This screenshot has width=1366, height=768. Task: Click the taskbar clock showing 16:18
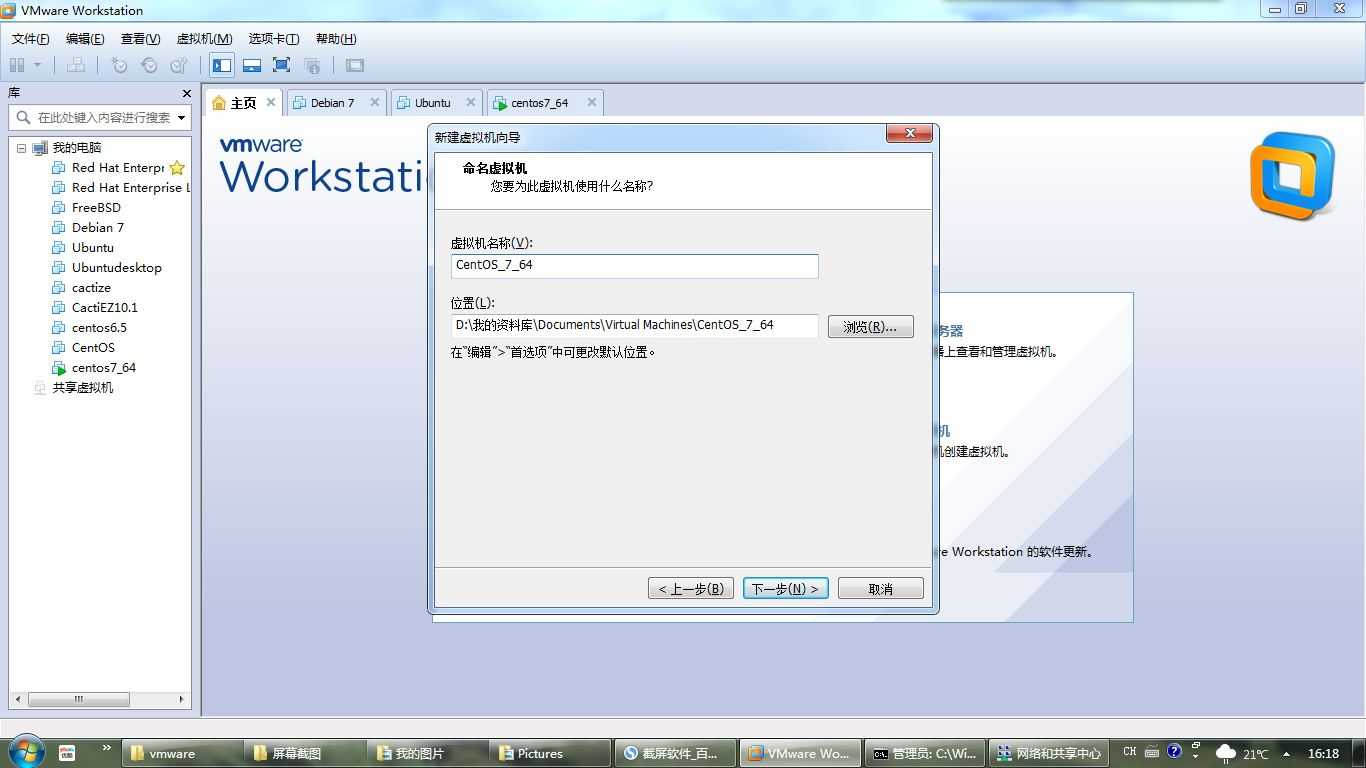point(1323,754)
